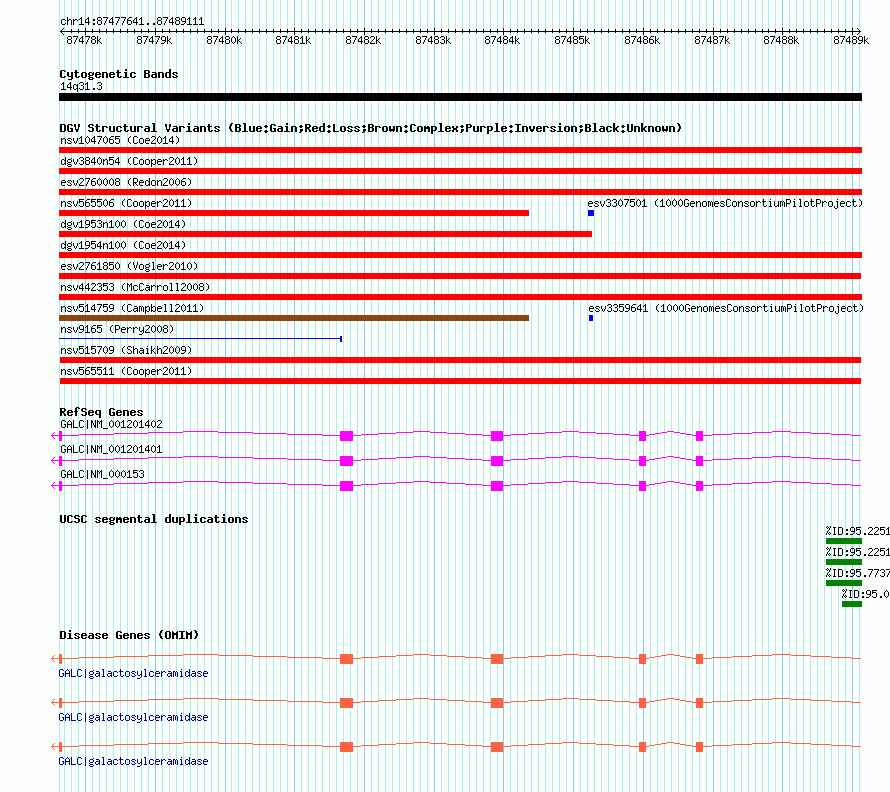Open variant dgv1954n100 (Coe2014) label
Viewport: 890px width, 792px height.
(x=123, y=245)
